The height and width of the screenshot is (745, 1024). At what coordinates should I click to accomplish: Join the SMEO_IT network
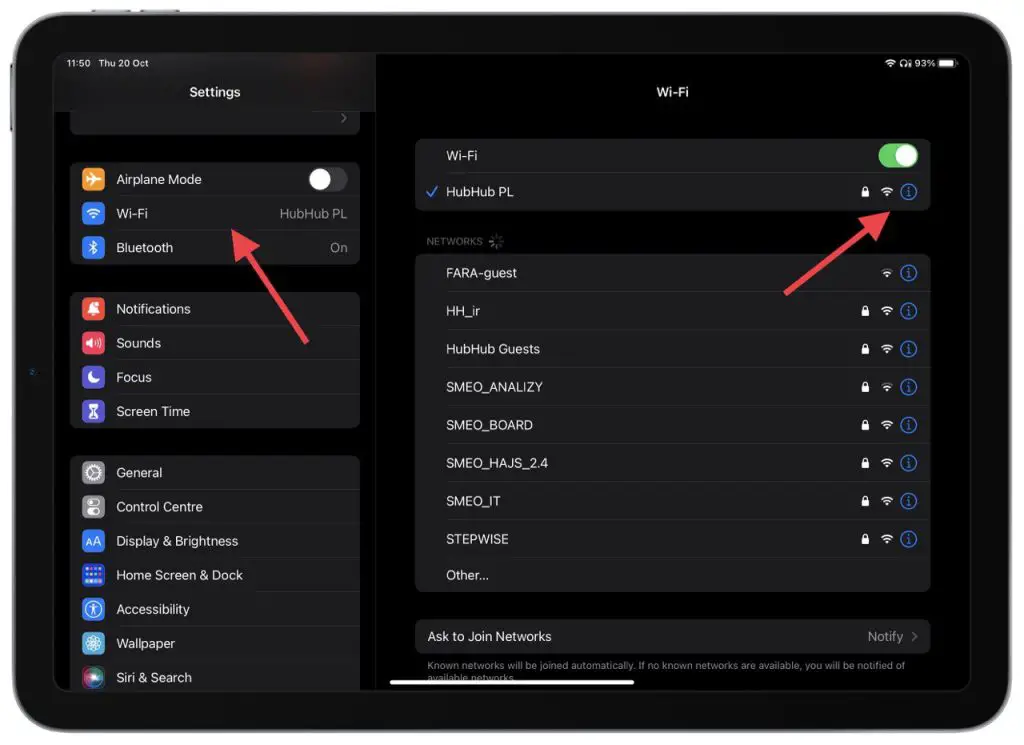[672, 501]
